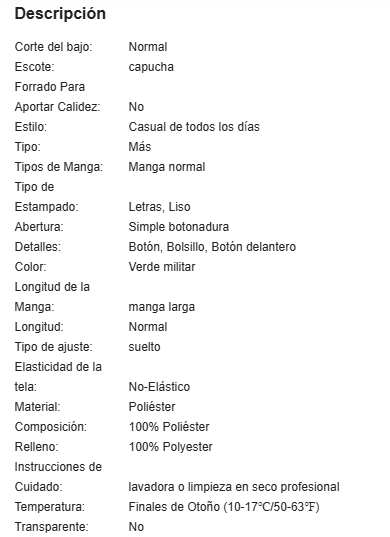Click 'lavadora o limpieza en seco profesional'
The height and width of the screenshot is (537, 390).
click(234, 487)
